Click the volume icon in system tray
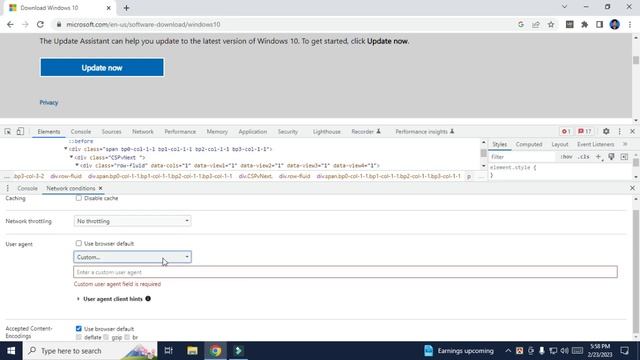The width and height of the screenshot is (640, 360). click(564, 351)
